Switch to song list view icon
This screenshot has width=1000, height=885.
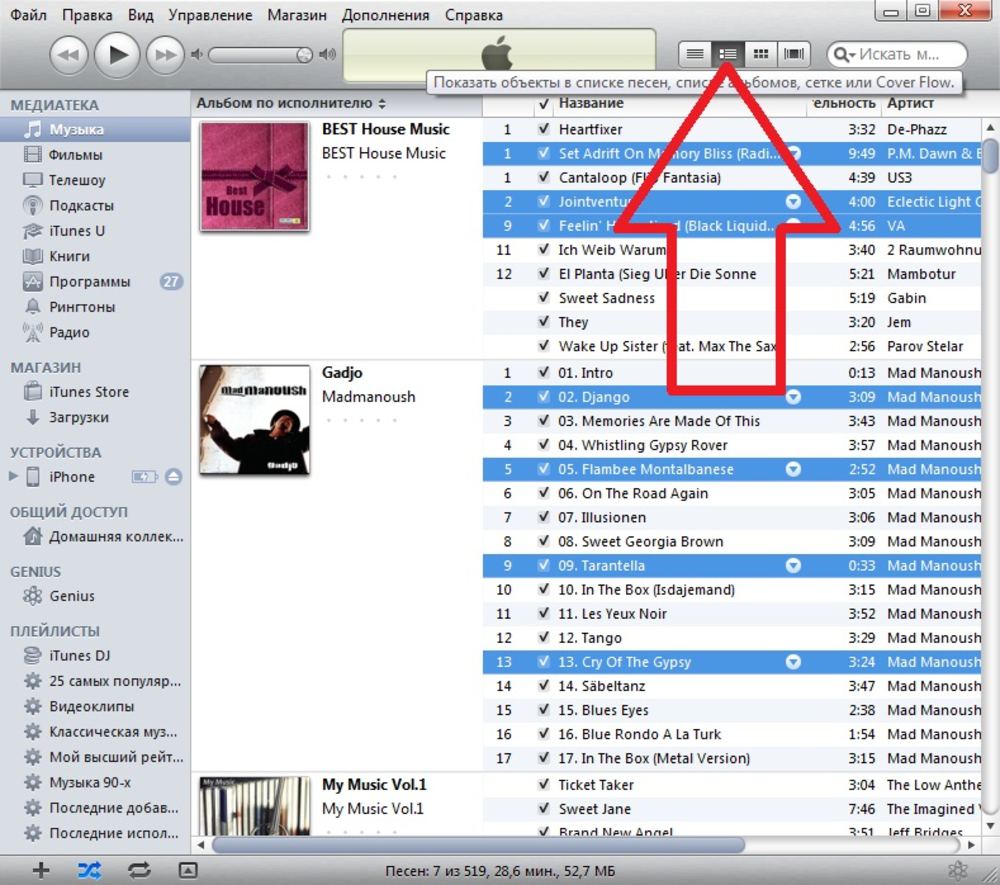(695, 54)
